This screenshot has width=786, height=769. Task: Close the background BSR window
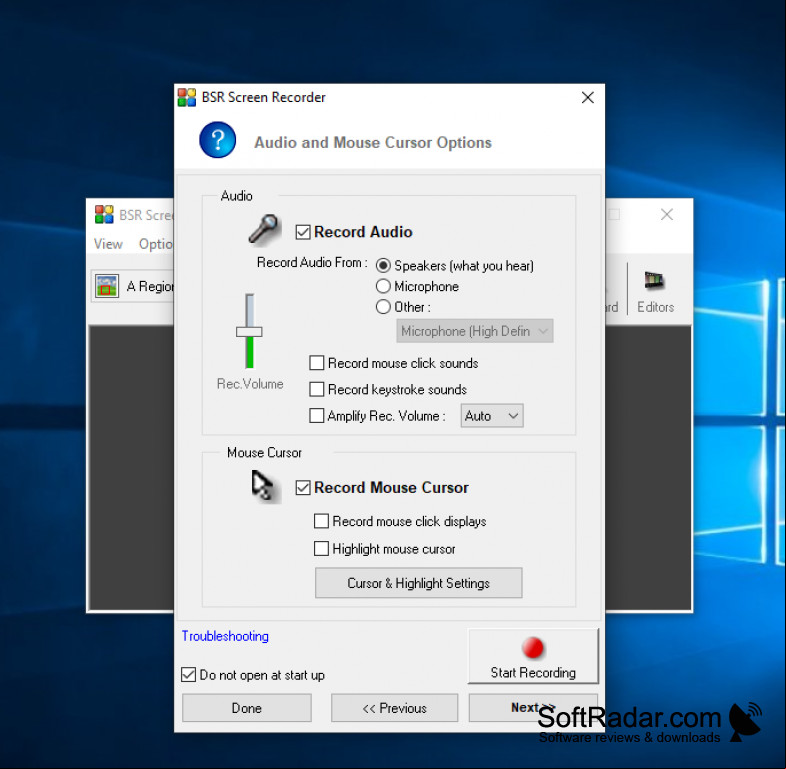tap(666, 215)
